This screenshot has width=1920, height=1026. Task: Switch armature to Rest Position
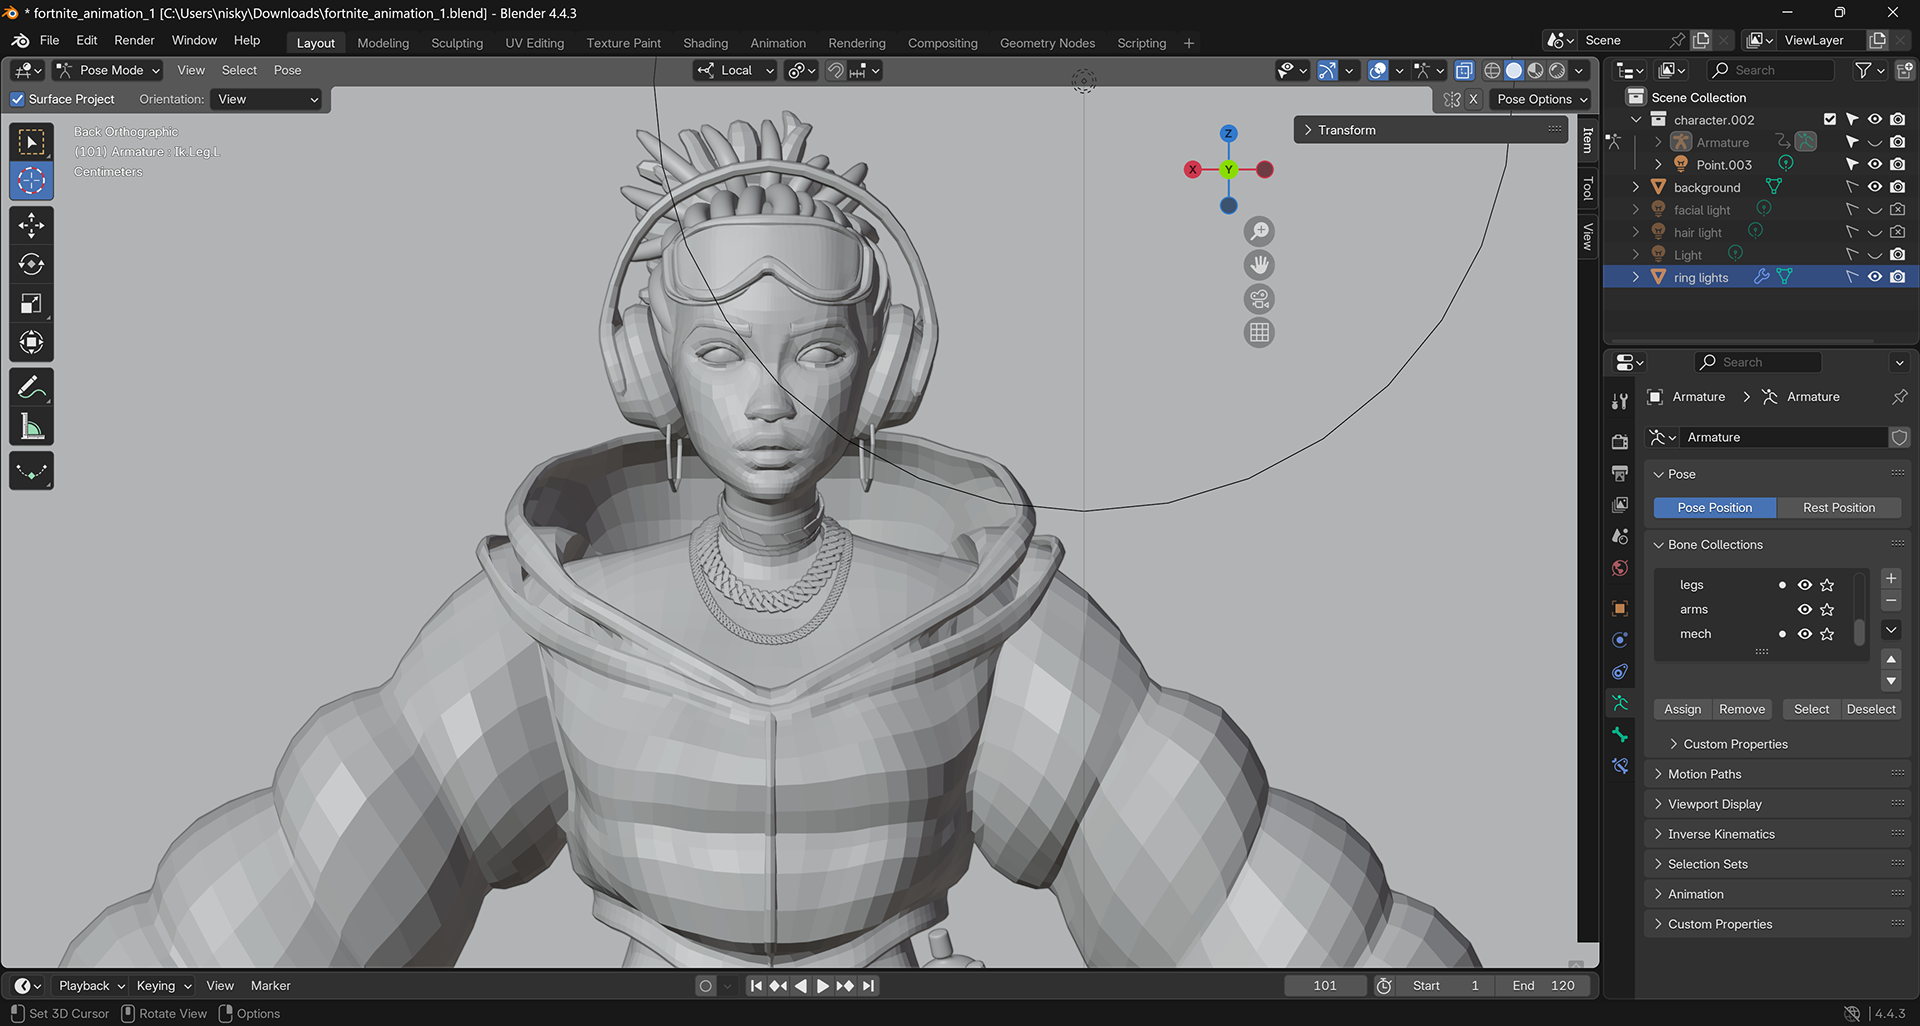click(1839, 508)
